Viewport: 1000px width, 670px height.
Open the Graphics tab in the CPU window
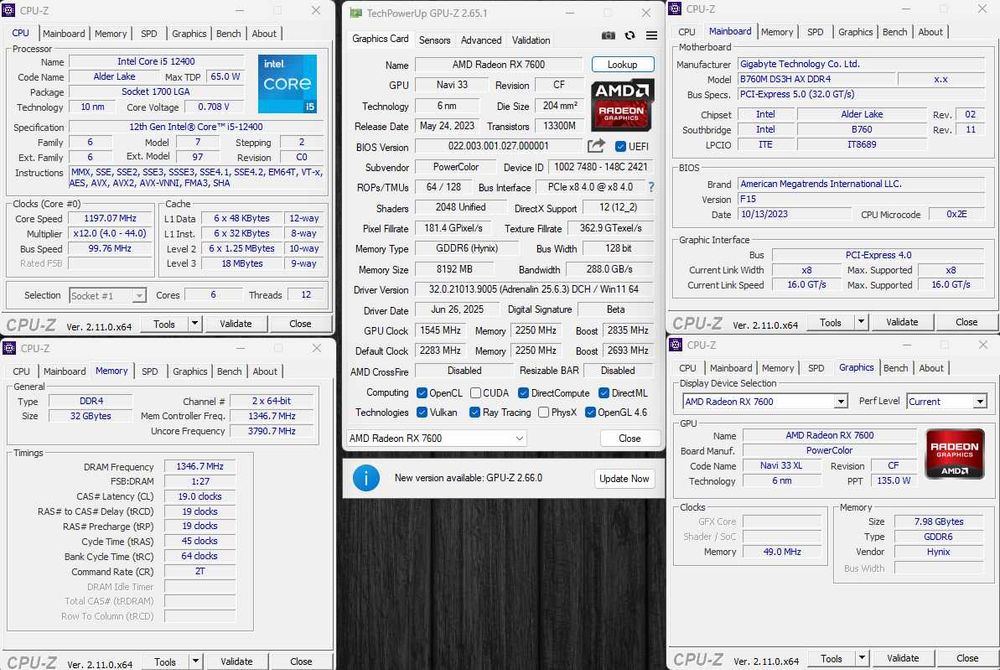(x=189, y=33)
